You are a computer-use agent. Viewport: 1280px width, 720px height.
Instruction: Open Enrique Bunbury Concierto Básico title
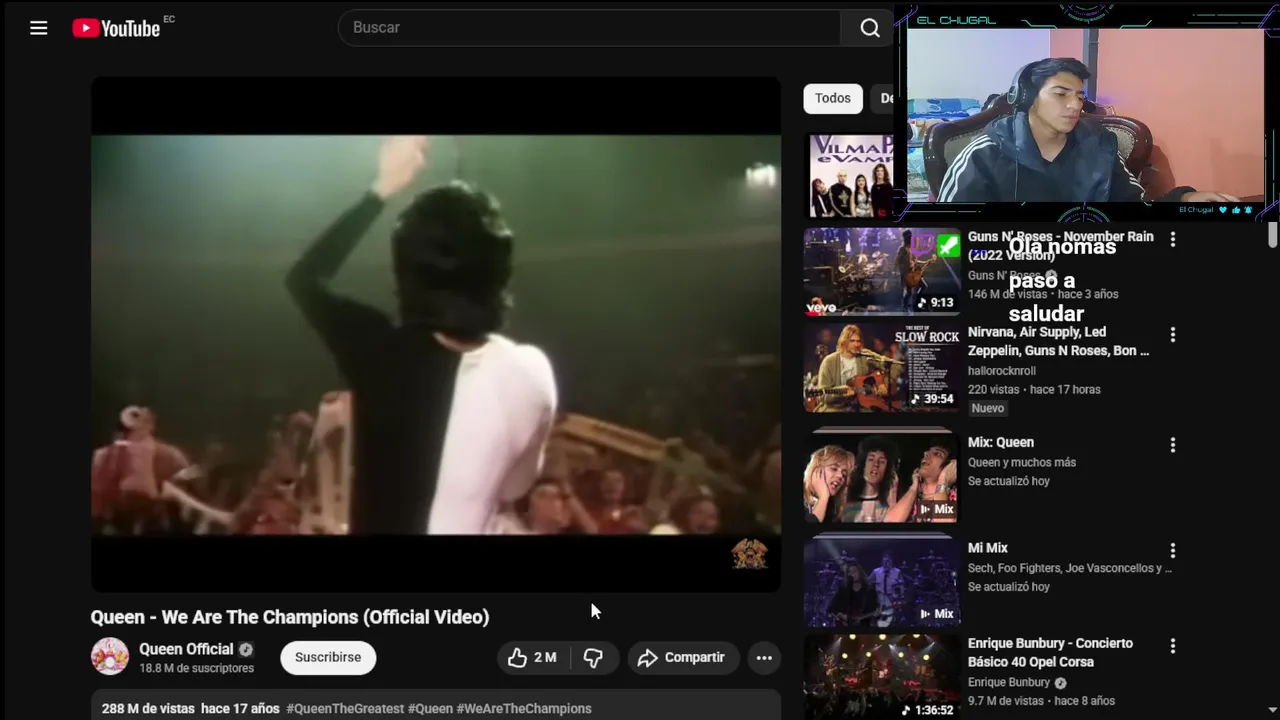(x=1050, y=652)
